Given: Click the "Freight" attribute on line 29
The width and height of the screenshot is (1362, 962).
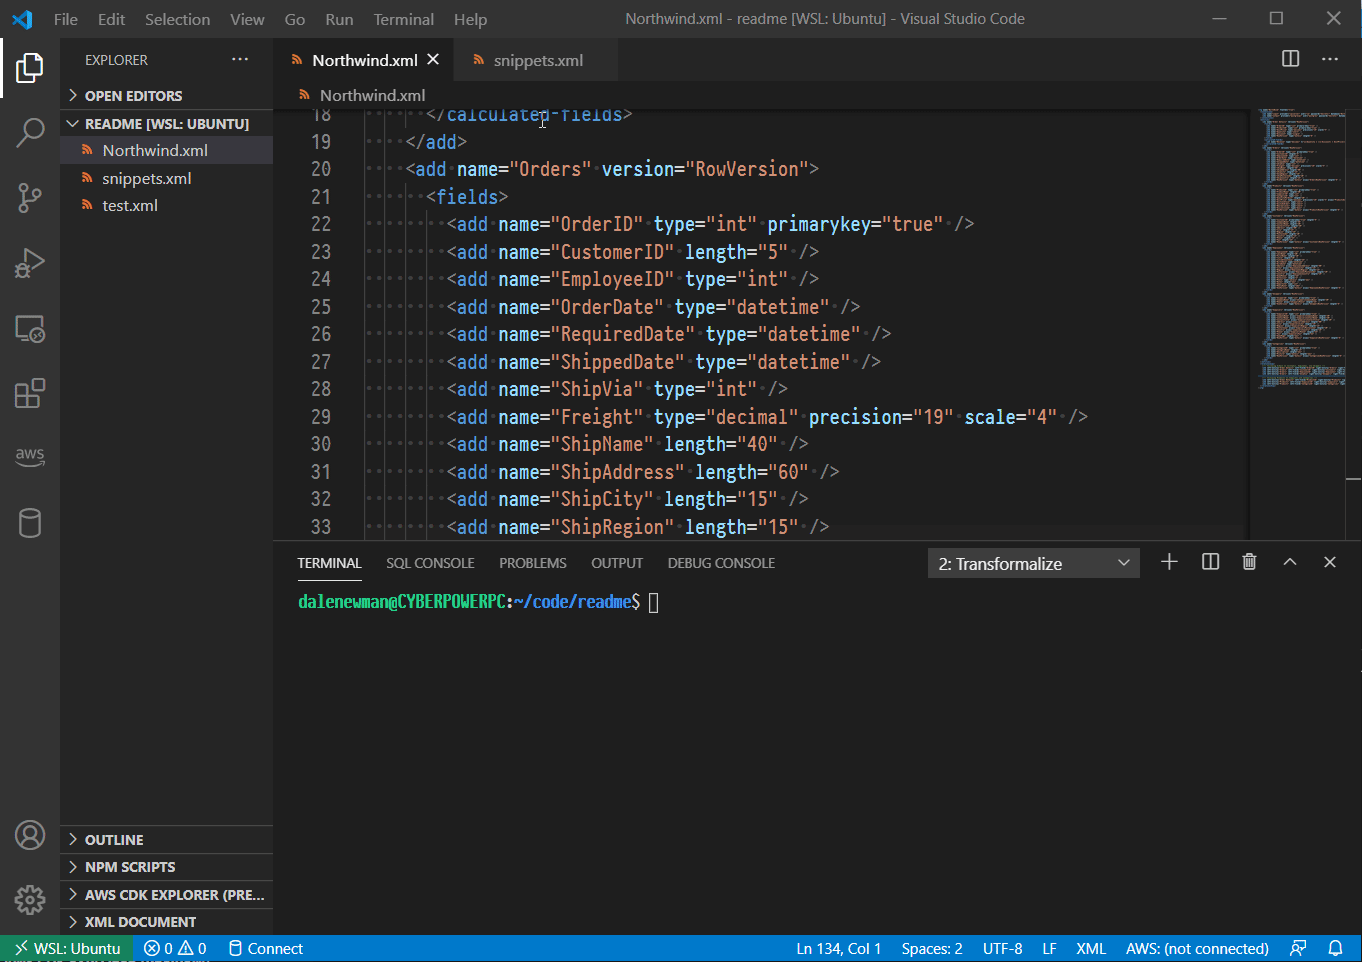Looking at the screenshot, I should tap(597, 417).
